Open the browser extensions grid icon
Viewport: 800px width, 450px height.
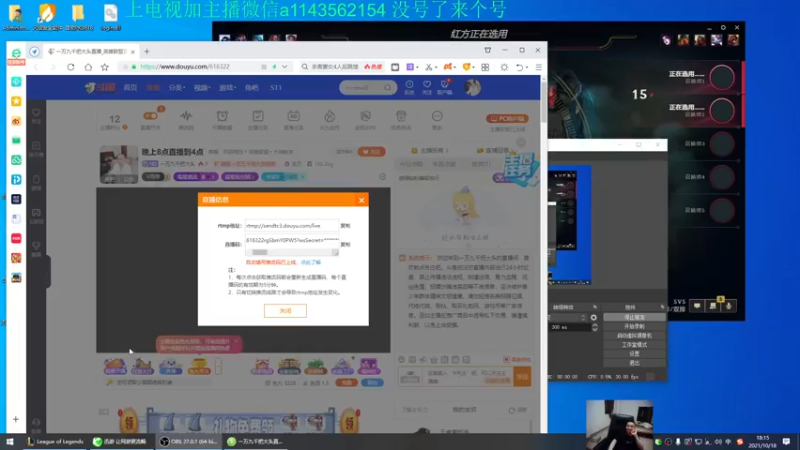tap(485, 67)
